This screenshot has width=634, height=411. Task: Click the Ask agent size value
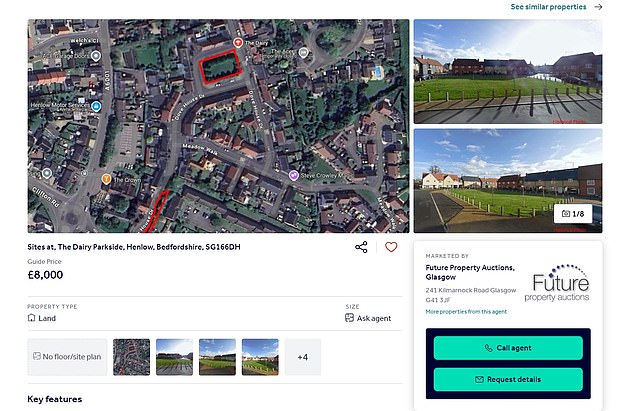click(374, 318)
